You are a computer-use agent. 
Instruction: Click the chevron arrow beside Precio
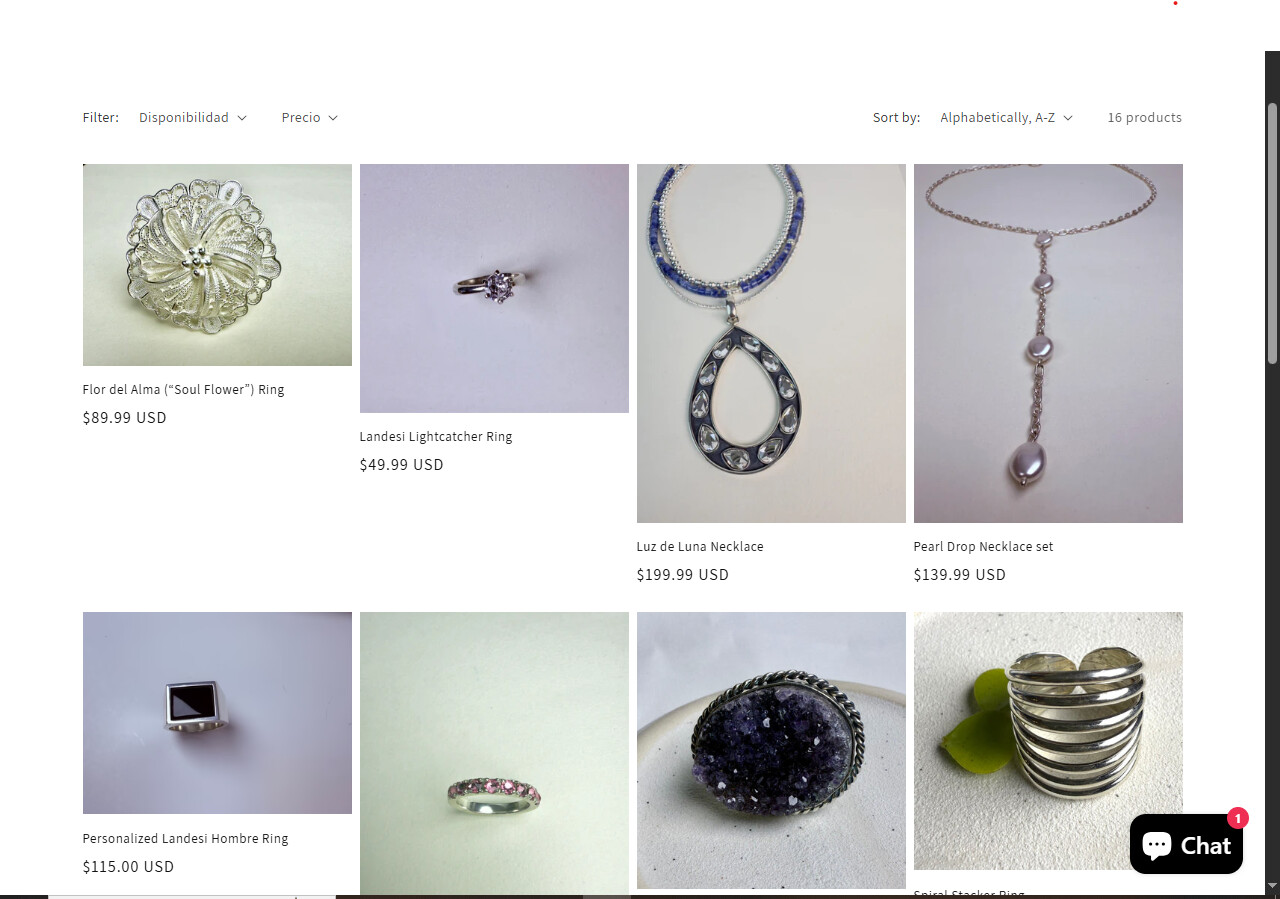[x=333, y=118]
